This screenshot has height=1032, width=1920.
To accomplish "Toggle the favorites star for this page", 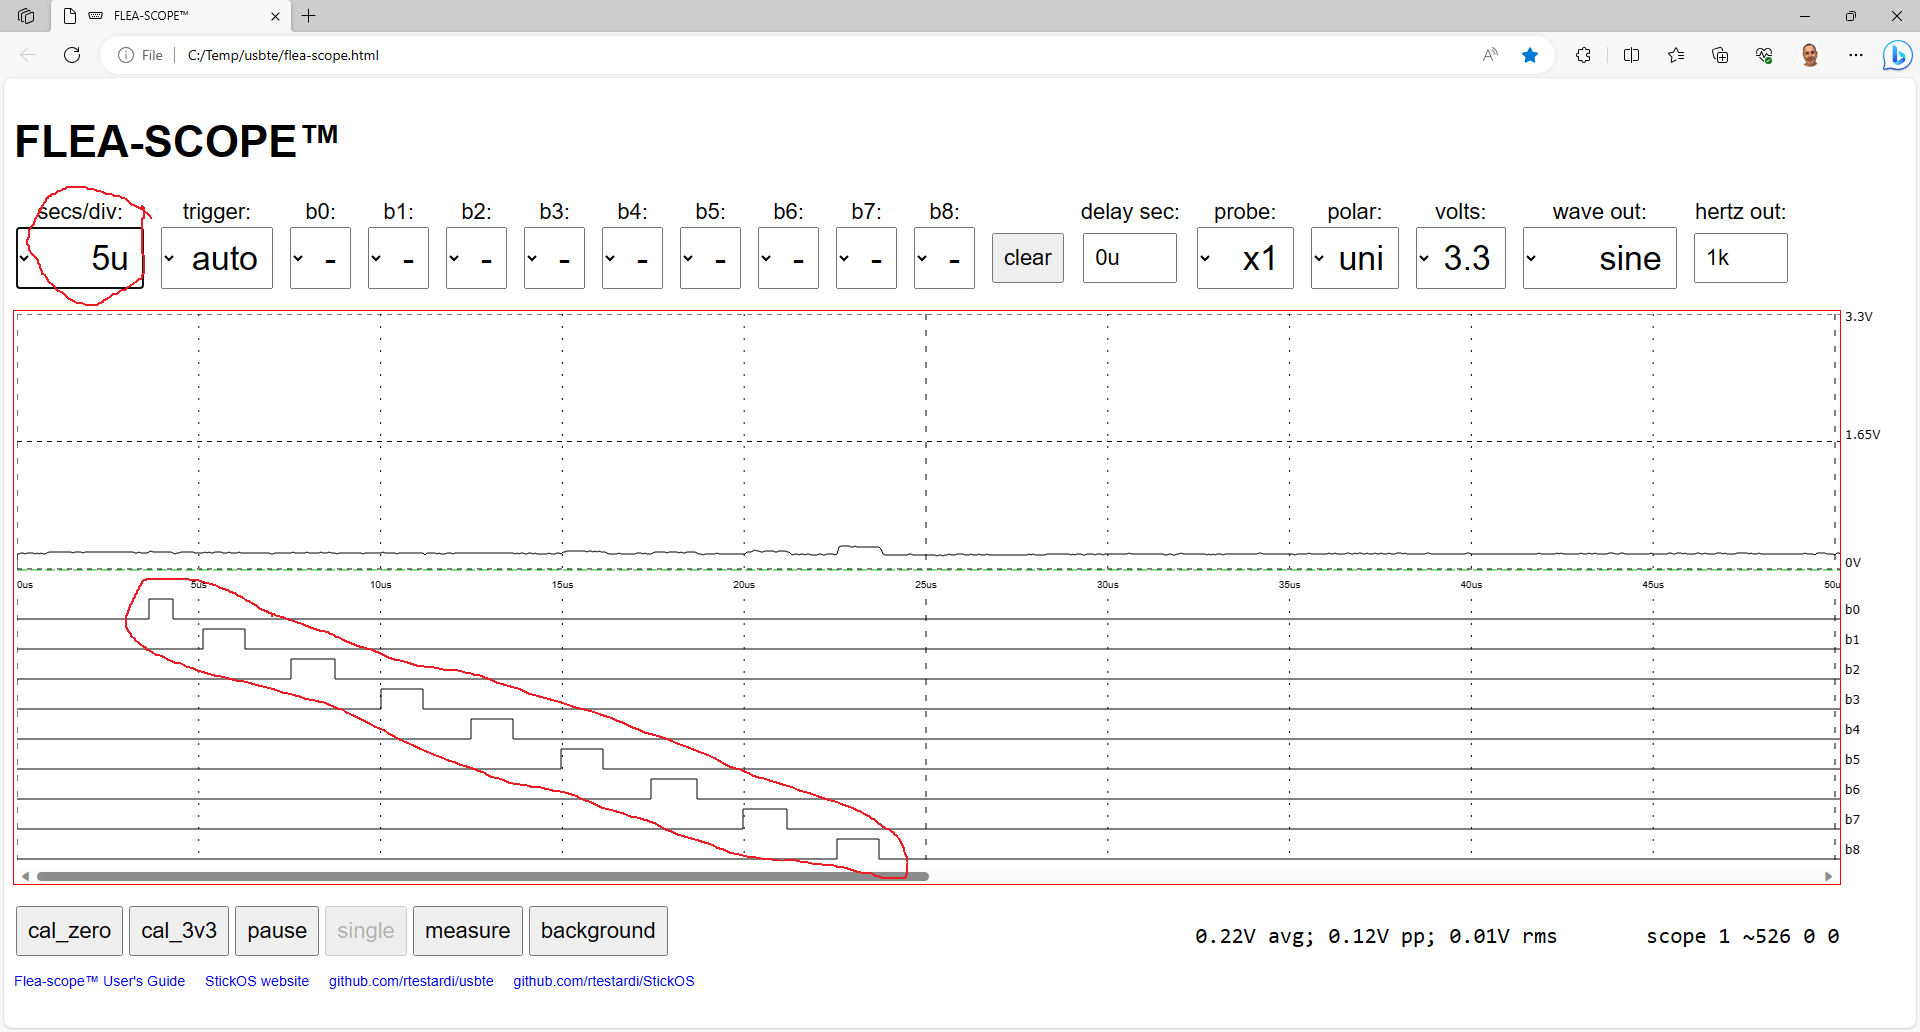I will (1530, 55).
